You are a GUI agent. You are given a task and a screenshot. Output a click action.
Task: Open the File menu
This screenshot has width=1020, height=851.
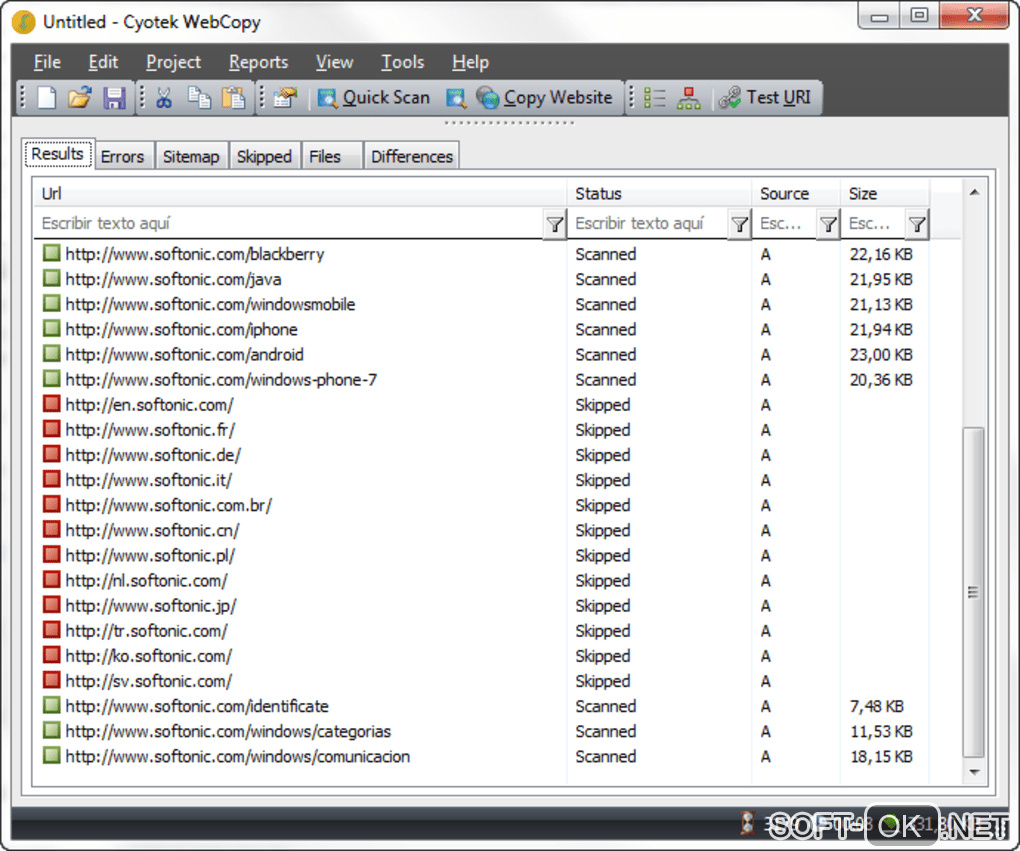point(47,62)
